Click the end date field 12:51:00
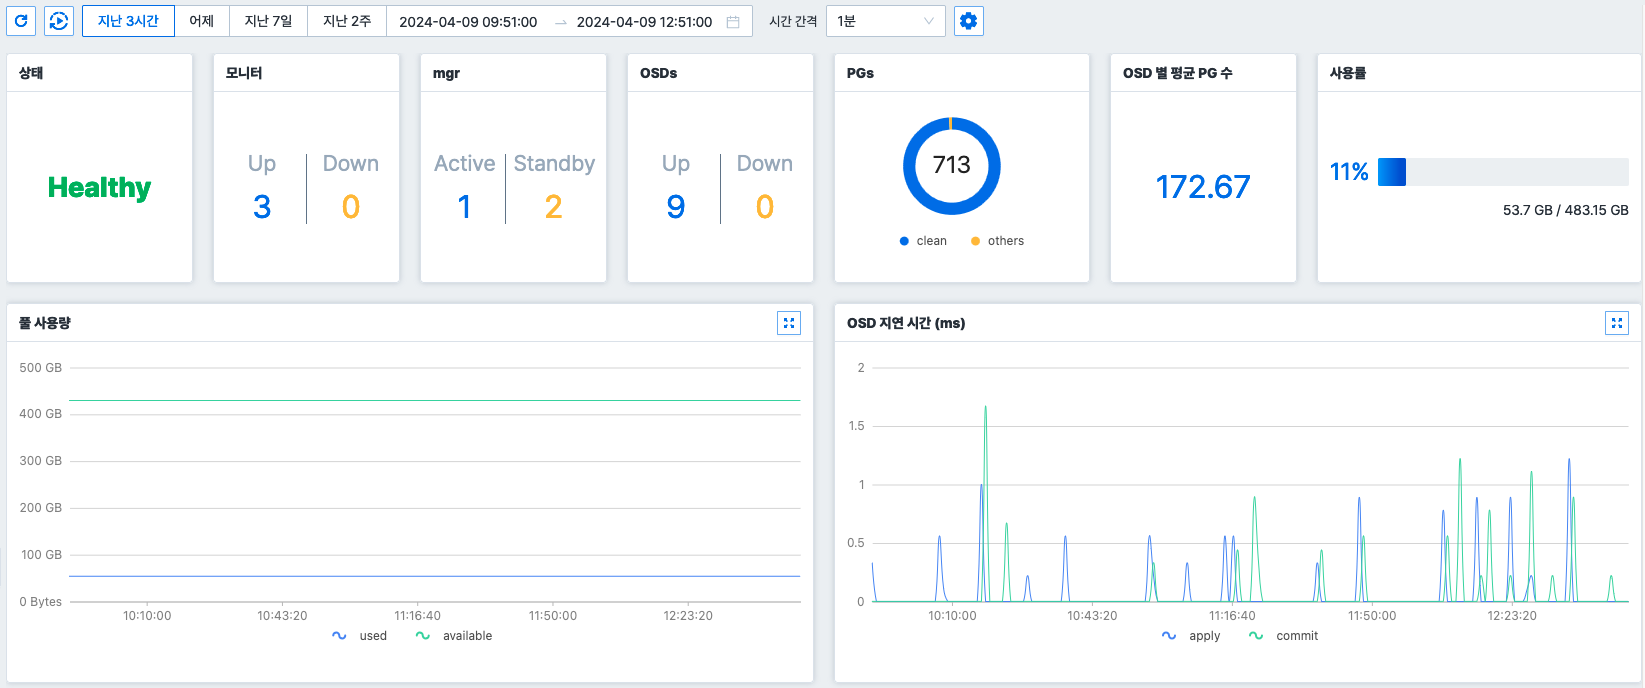This screenshot has height=688, width=1645. 644,22
